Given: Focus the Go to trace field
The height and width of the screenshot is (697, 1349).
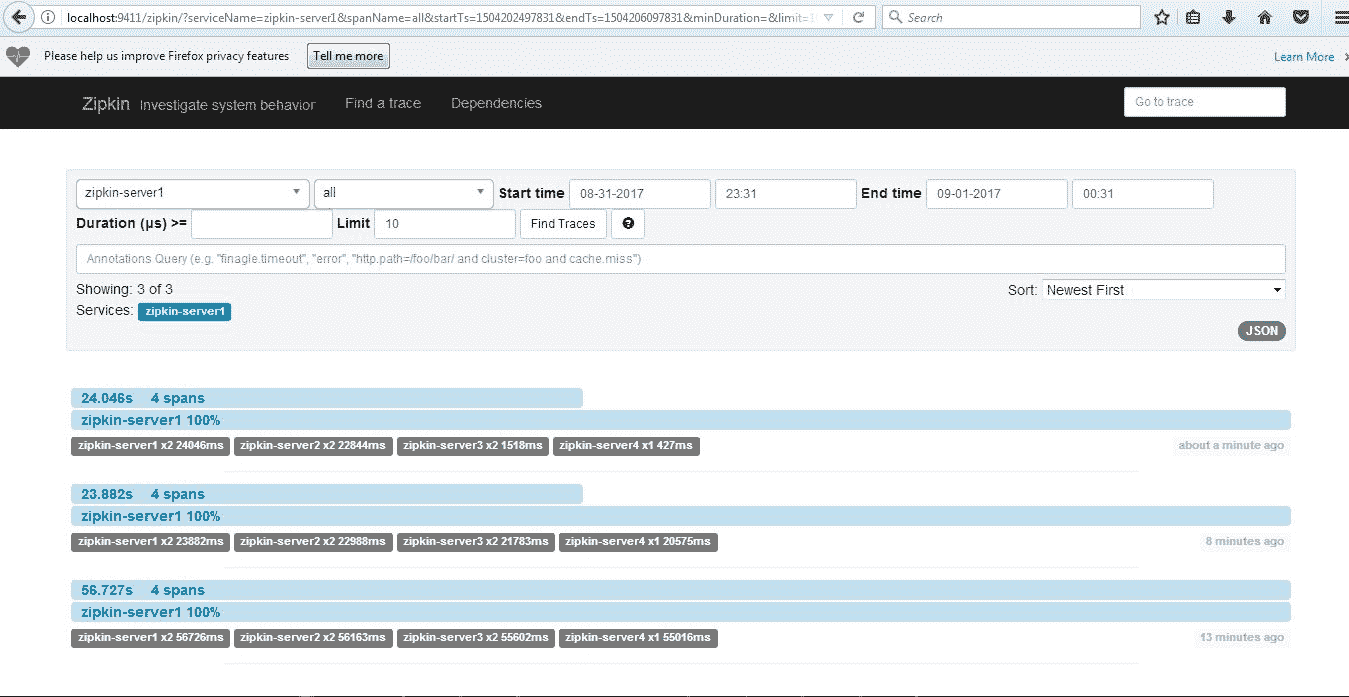Looking at the screenshot, I should tap(1204, 102).
